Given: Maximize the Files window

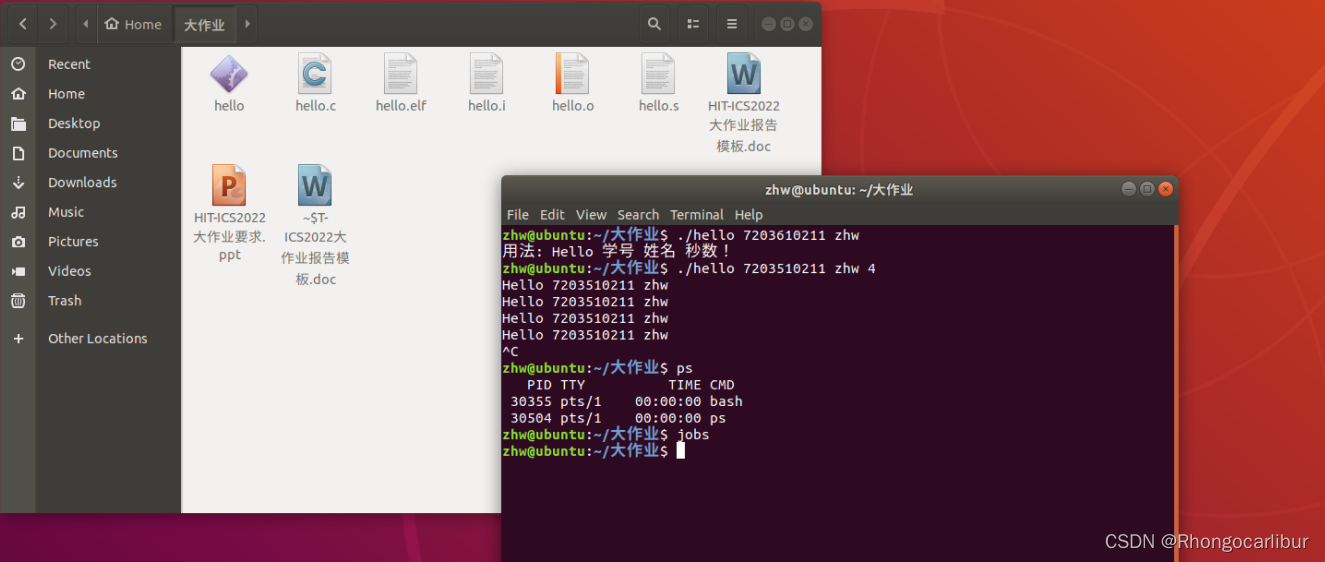Looking at the screenshot, I should pyautogui.click(x=787, y=24).
